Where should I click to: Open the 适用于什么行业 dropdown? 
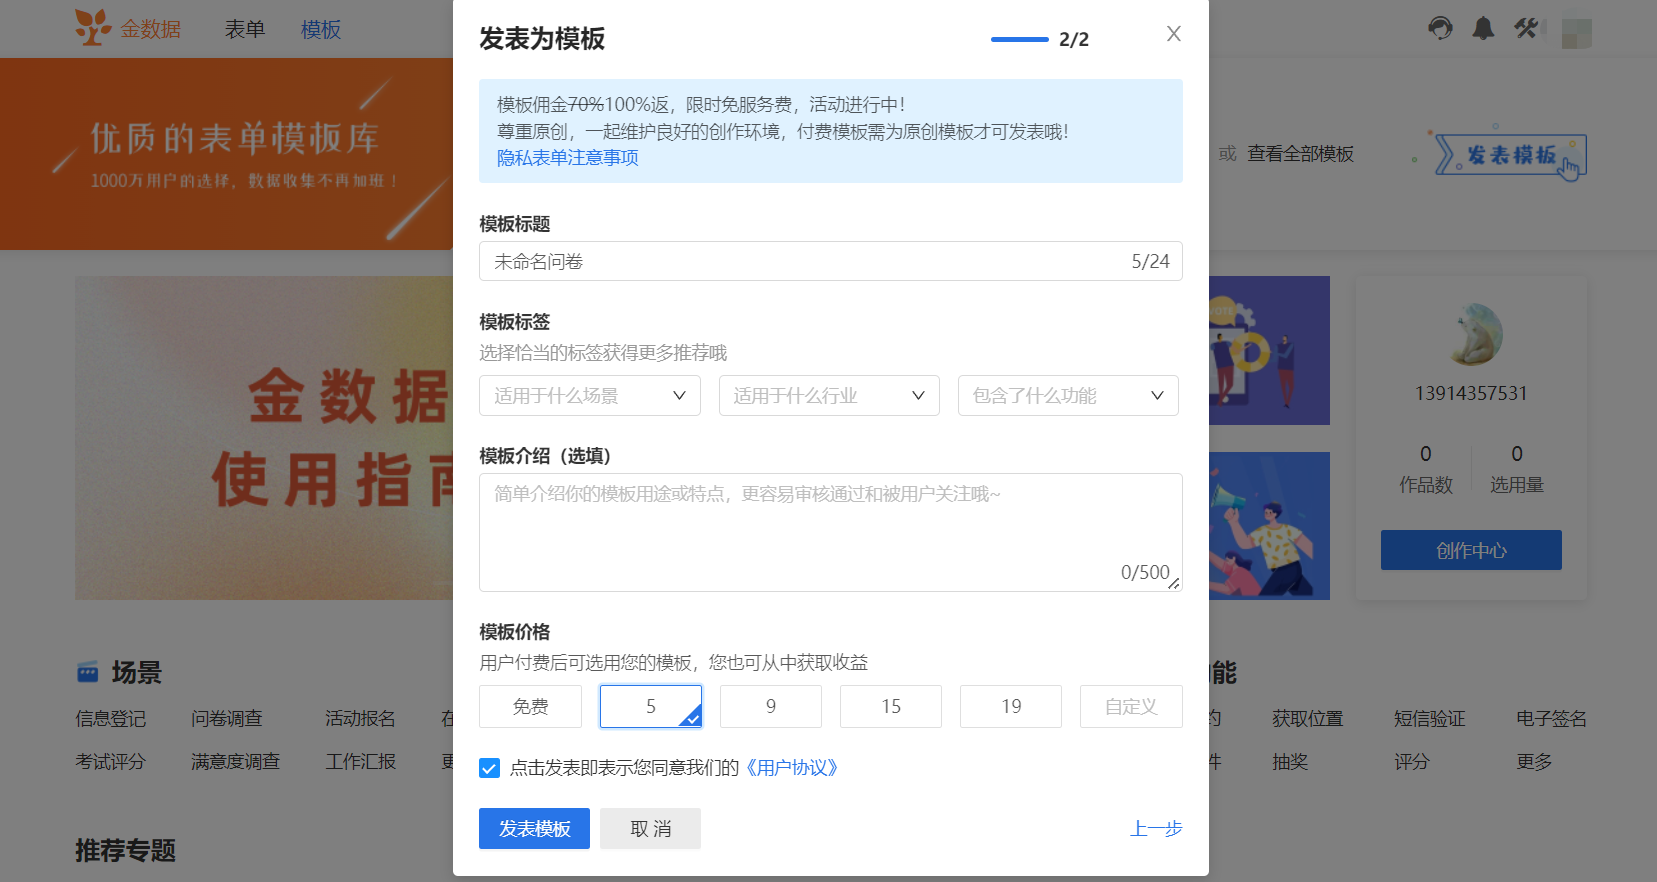(x=829, y=395)
